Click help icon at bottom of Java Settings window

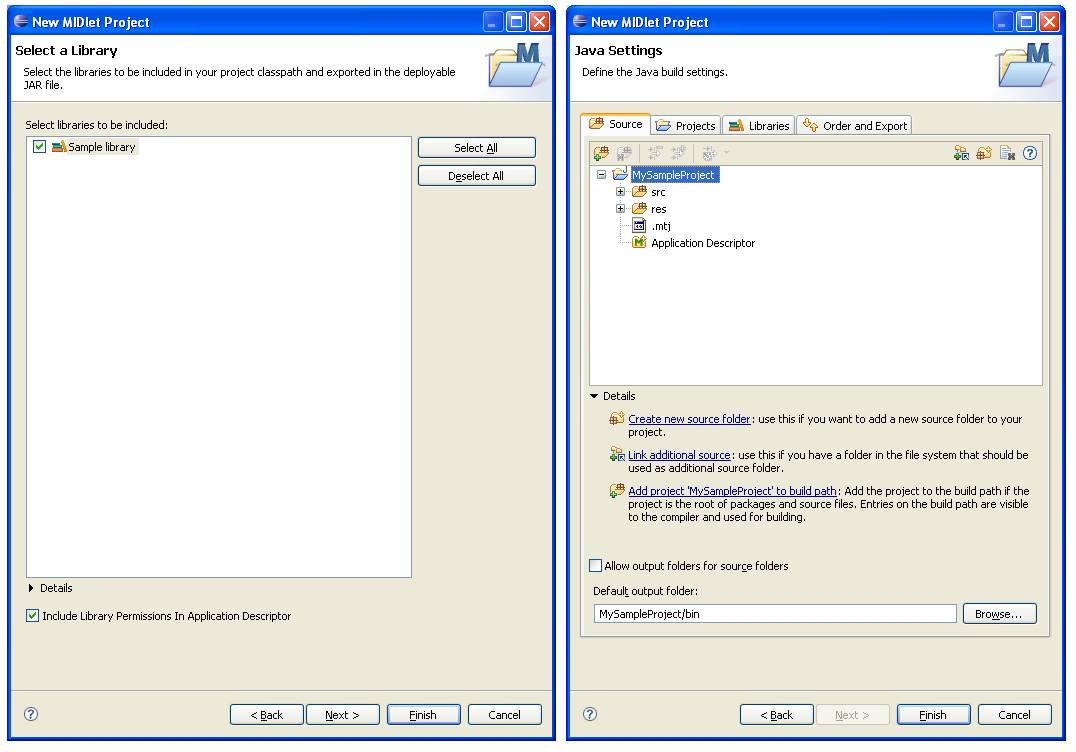590,714
